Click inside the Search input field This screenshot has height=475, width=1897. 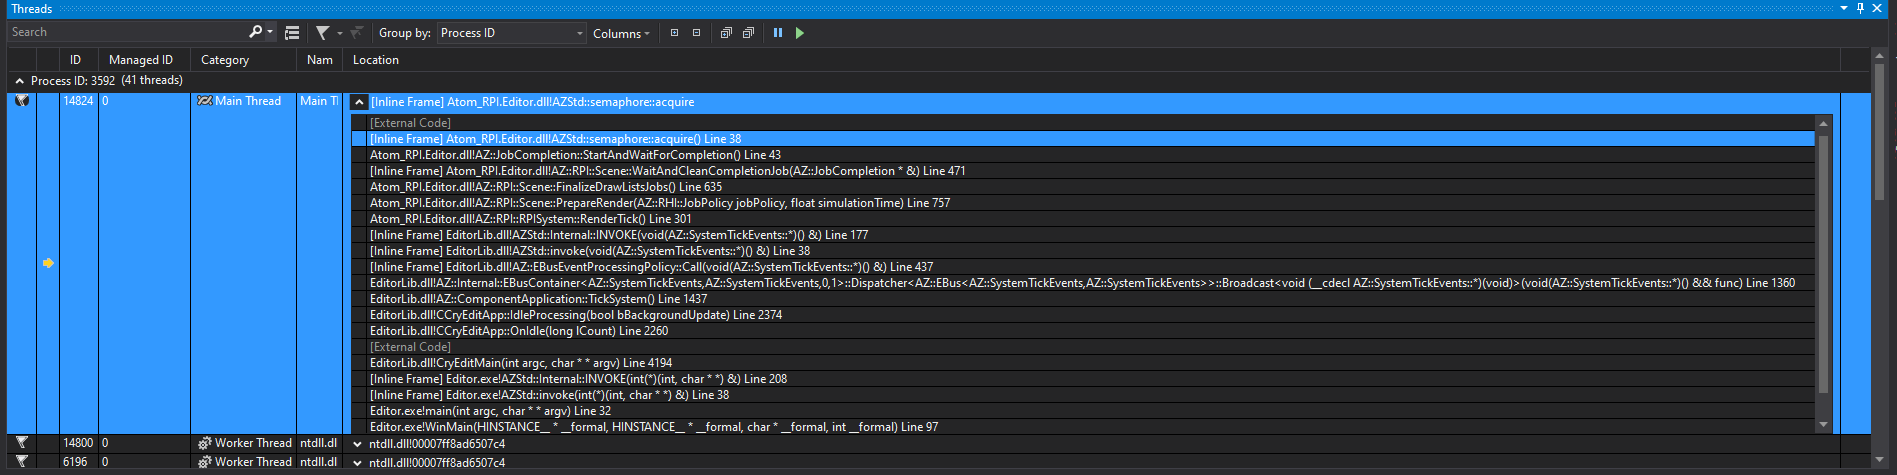pyautogui.click(x=128, y=32)
